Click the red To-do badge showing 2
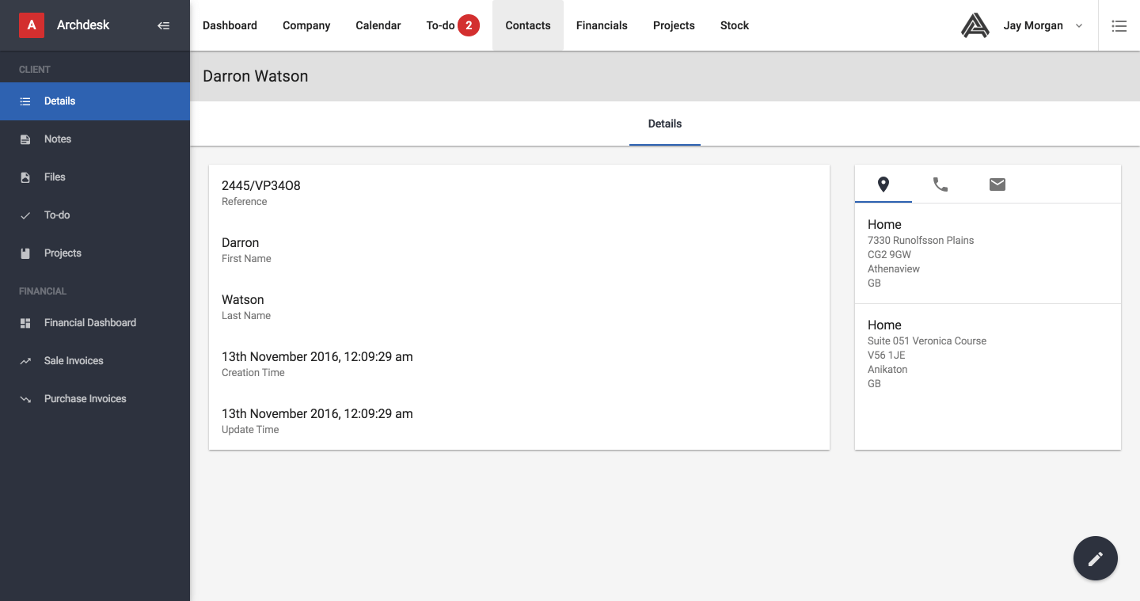The image size is (1140, 601). (469, 25)
